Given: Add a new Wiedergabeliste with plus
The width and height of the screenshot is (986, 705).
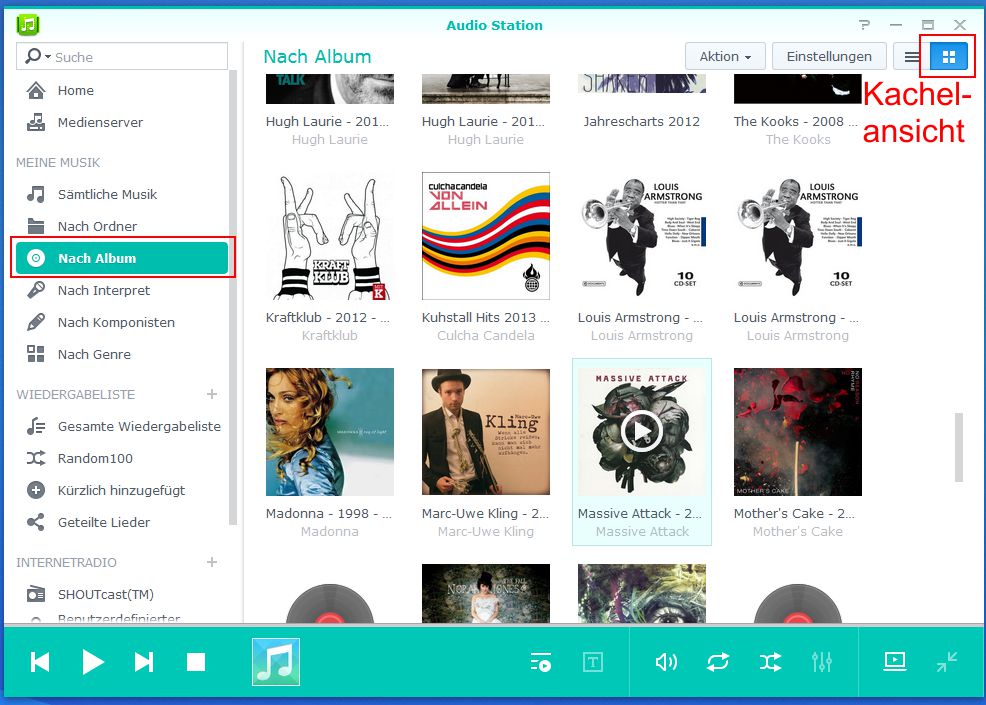Looking at the screenshot, I should pos(212,394).
